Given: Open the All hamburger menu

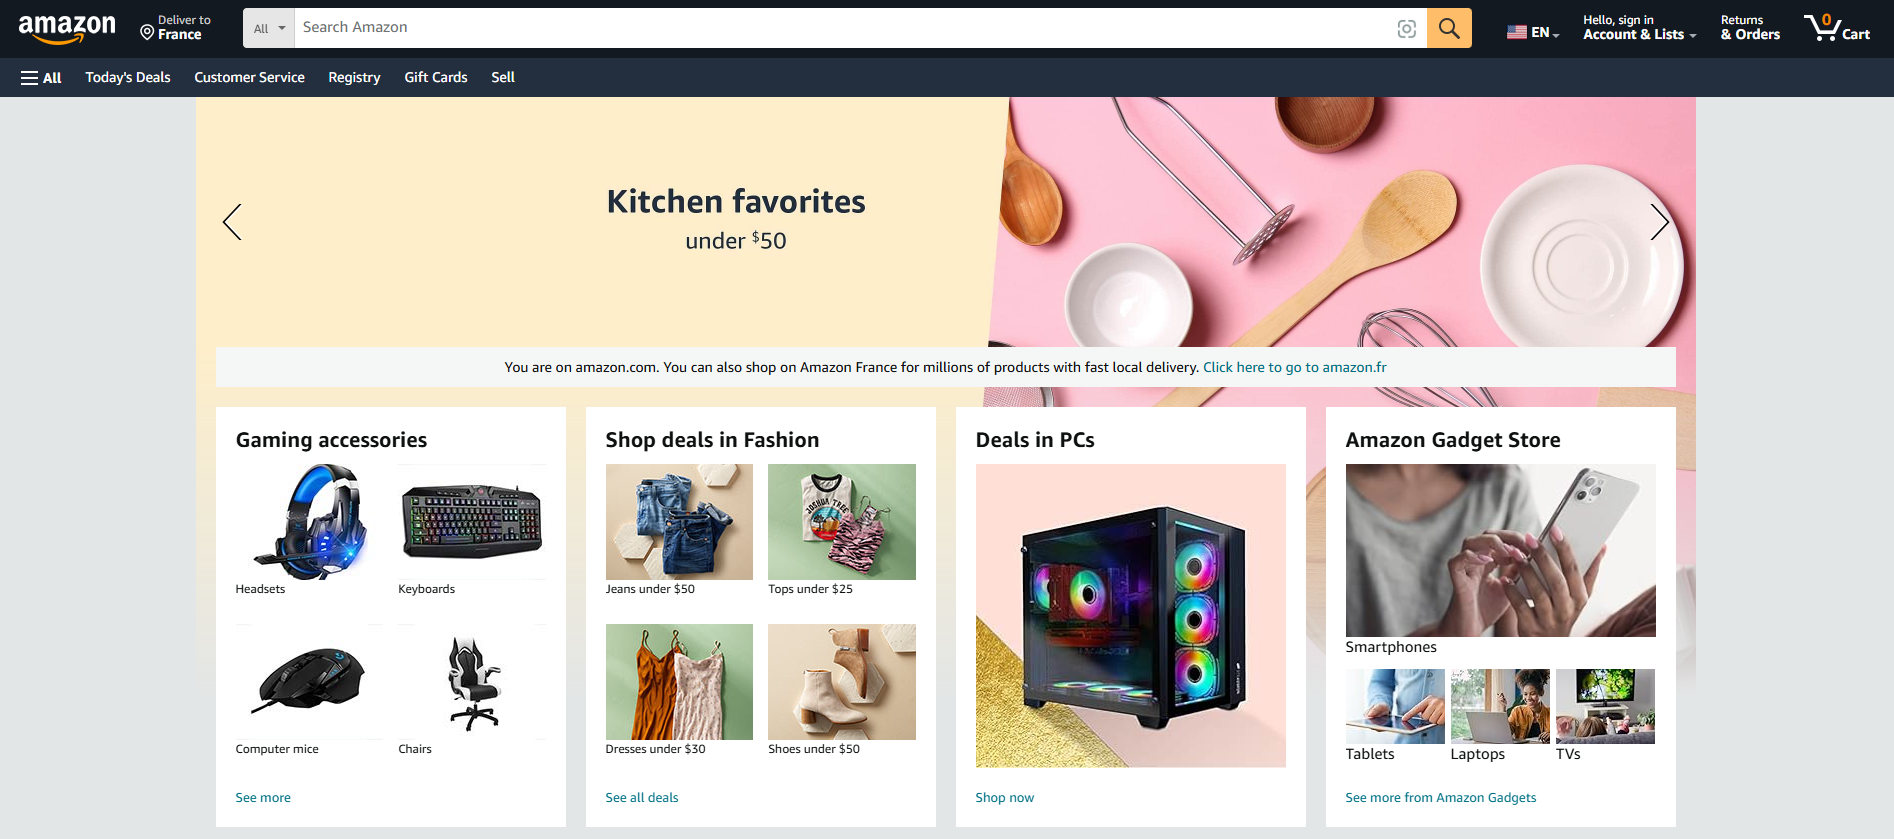Looking at the screenshot, I should tap(41, 78).
